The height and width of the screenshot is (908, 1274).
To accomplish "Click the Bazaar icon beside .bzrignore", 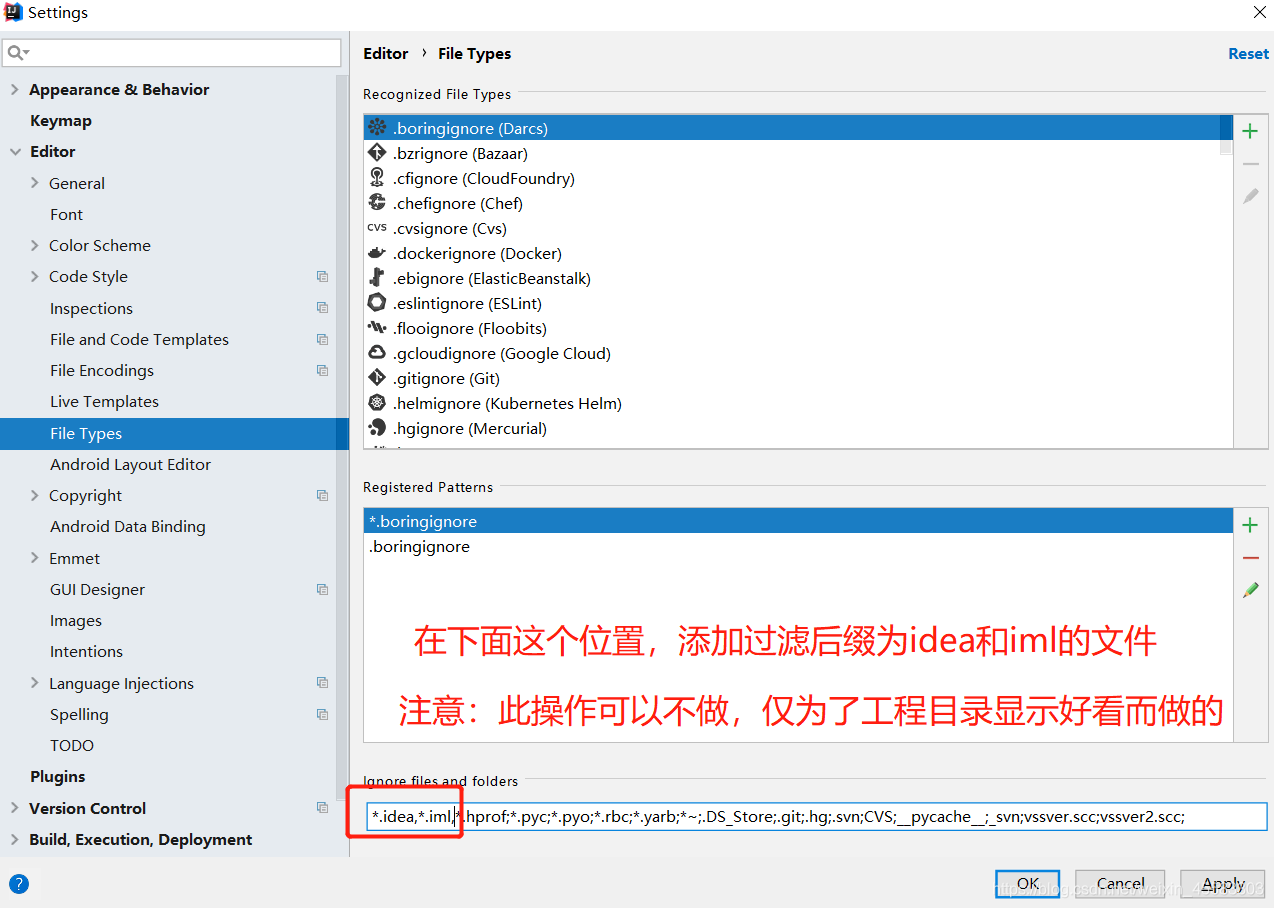I will tap(377, 153).
